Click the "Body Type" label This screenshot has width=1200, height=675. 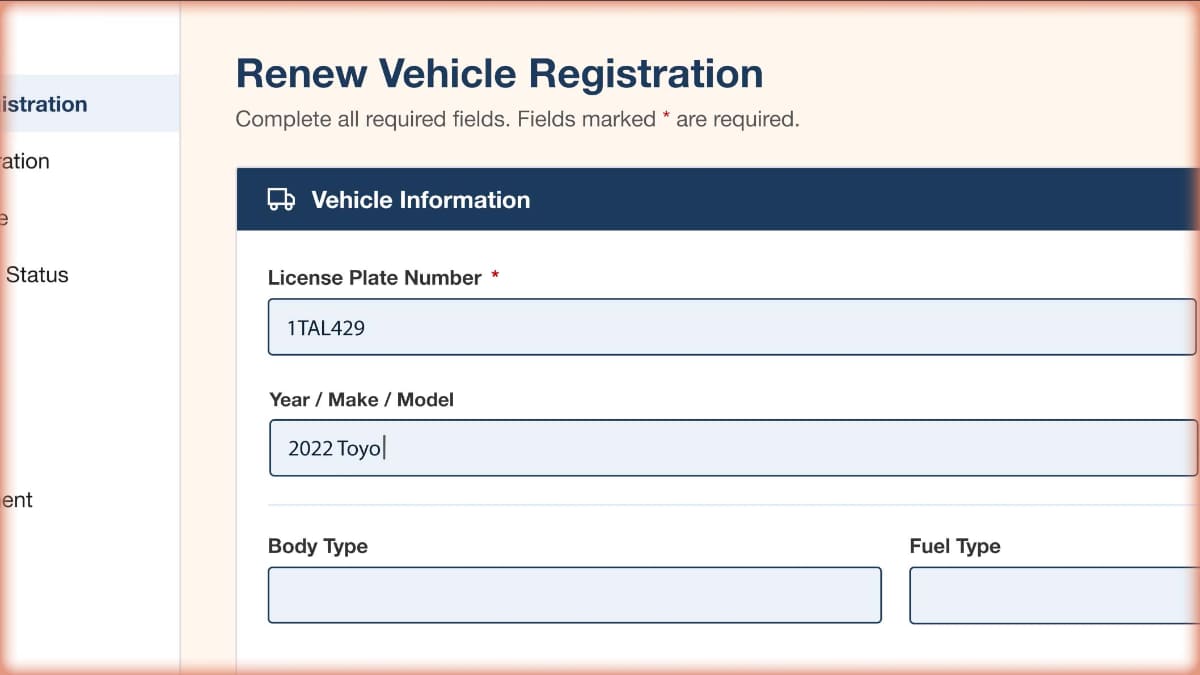(317, 546)
